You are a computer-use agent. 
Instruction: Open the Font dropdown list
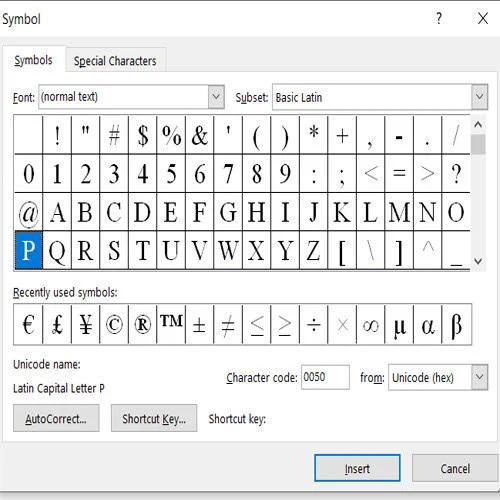216,97
